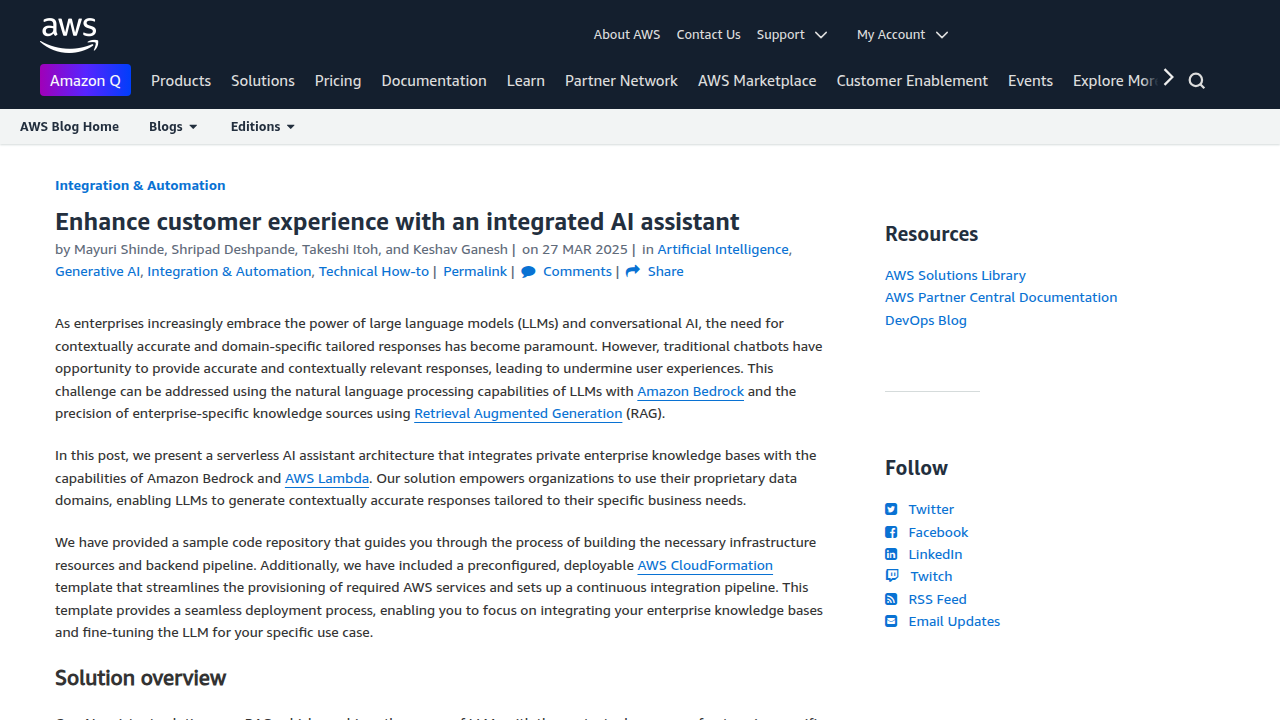Open the Comments link

tap(577, 272)
